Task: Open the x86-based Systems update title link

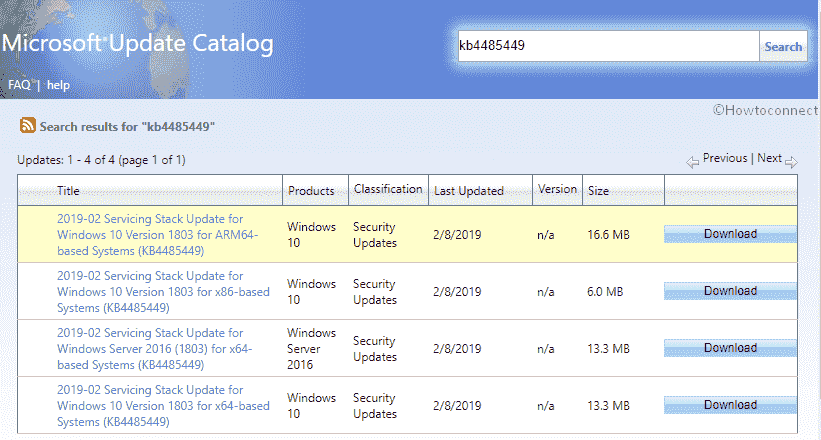Action: [163, 292]
